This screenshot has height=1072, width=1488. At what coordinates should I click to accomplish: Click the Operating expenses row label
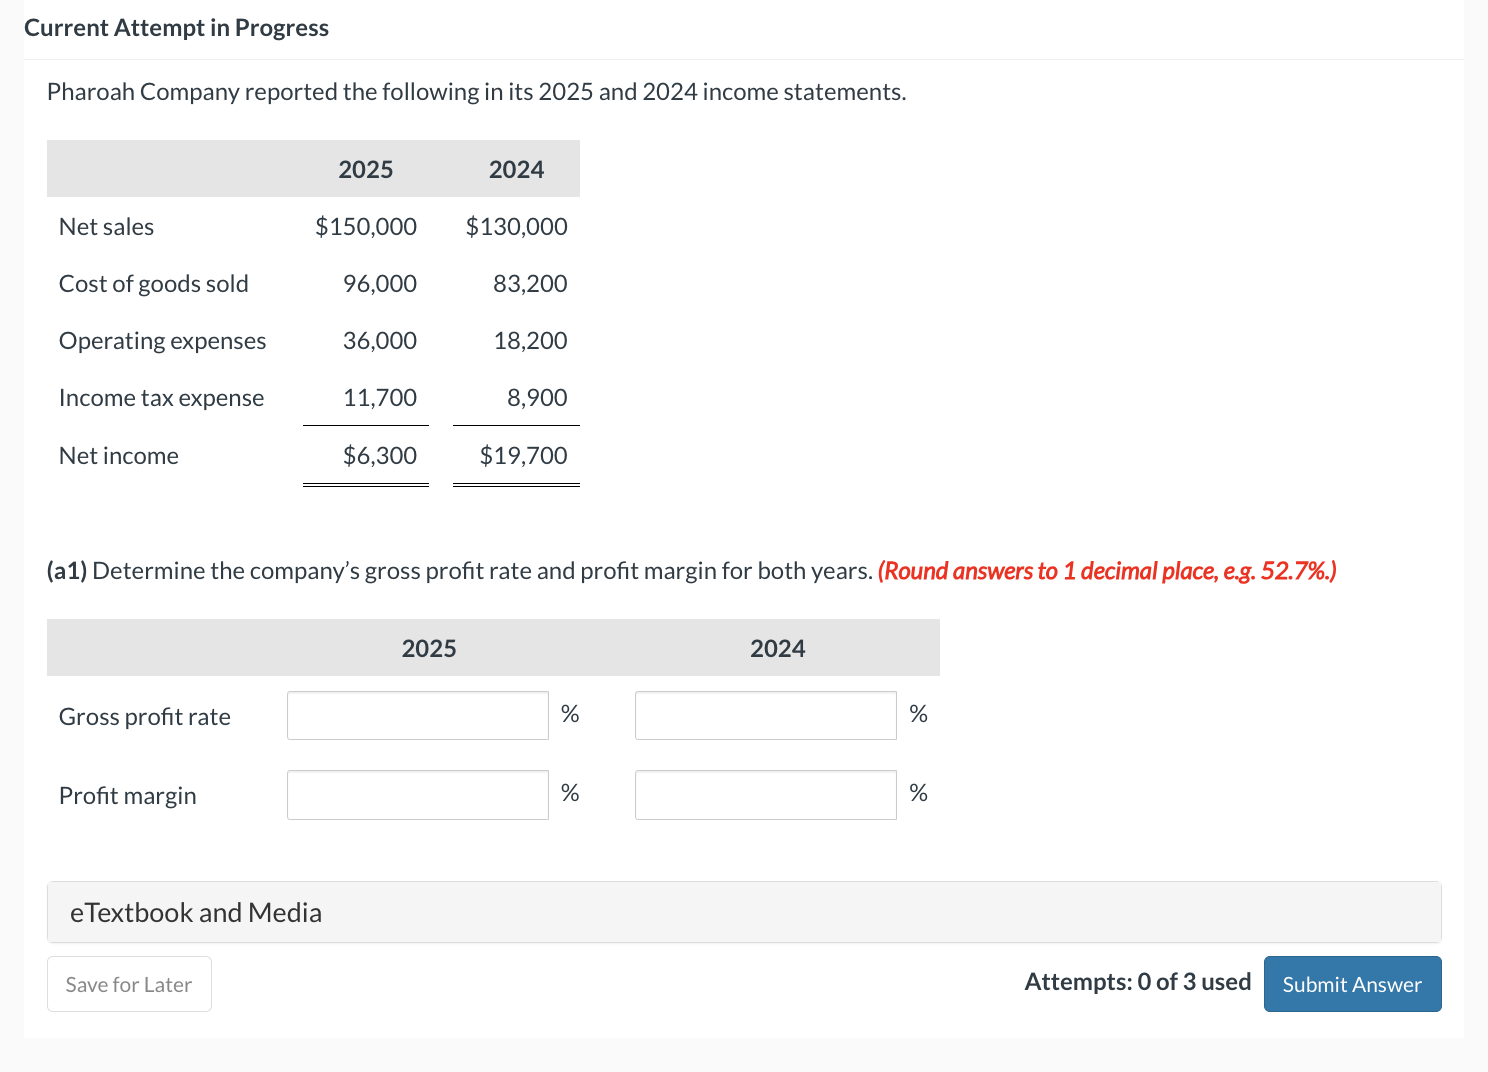[x=162, y=340]
